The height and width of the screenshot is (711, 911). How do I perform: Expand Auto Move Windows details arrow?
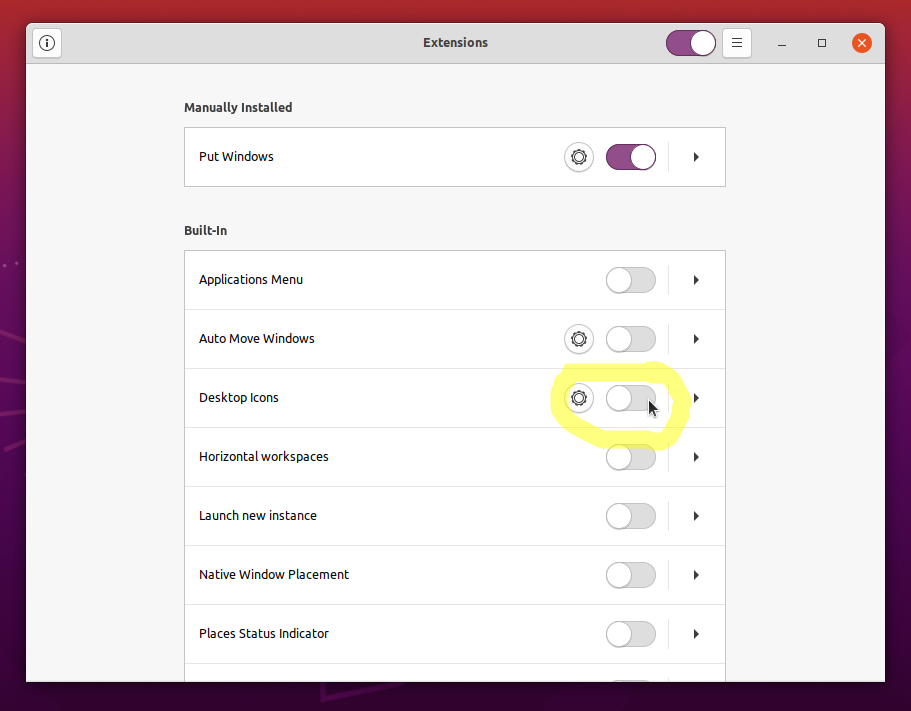696,339
